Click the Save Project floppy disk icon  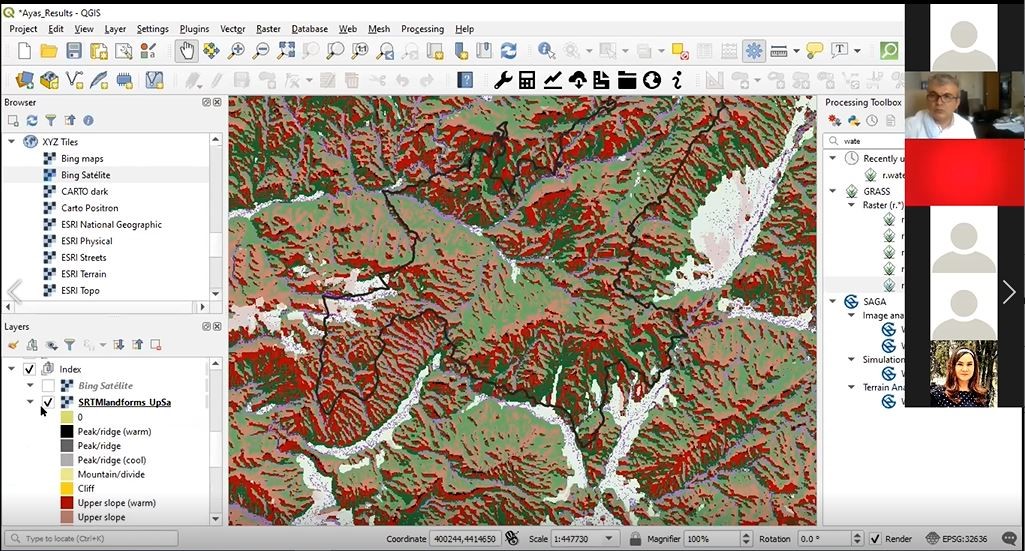point(74,50)
